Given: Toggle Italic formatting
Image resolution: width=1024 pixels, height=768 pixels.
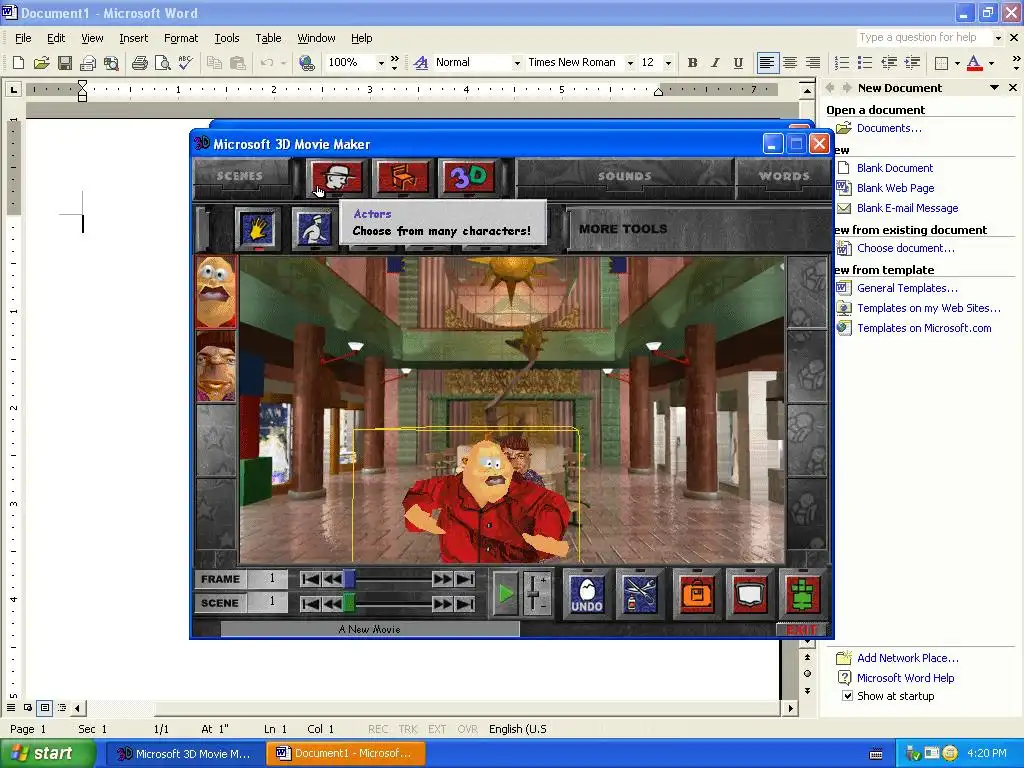Looking at the screenshot, I should click(715, 63).
